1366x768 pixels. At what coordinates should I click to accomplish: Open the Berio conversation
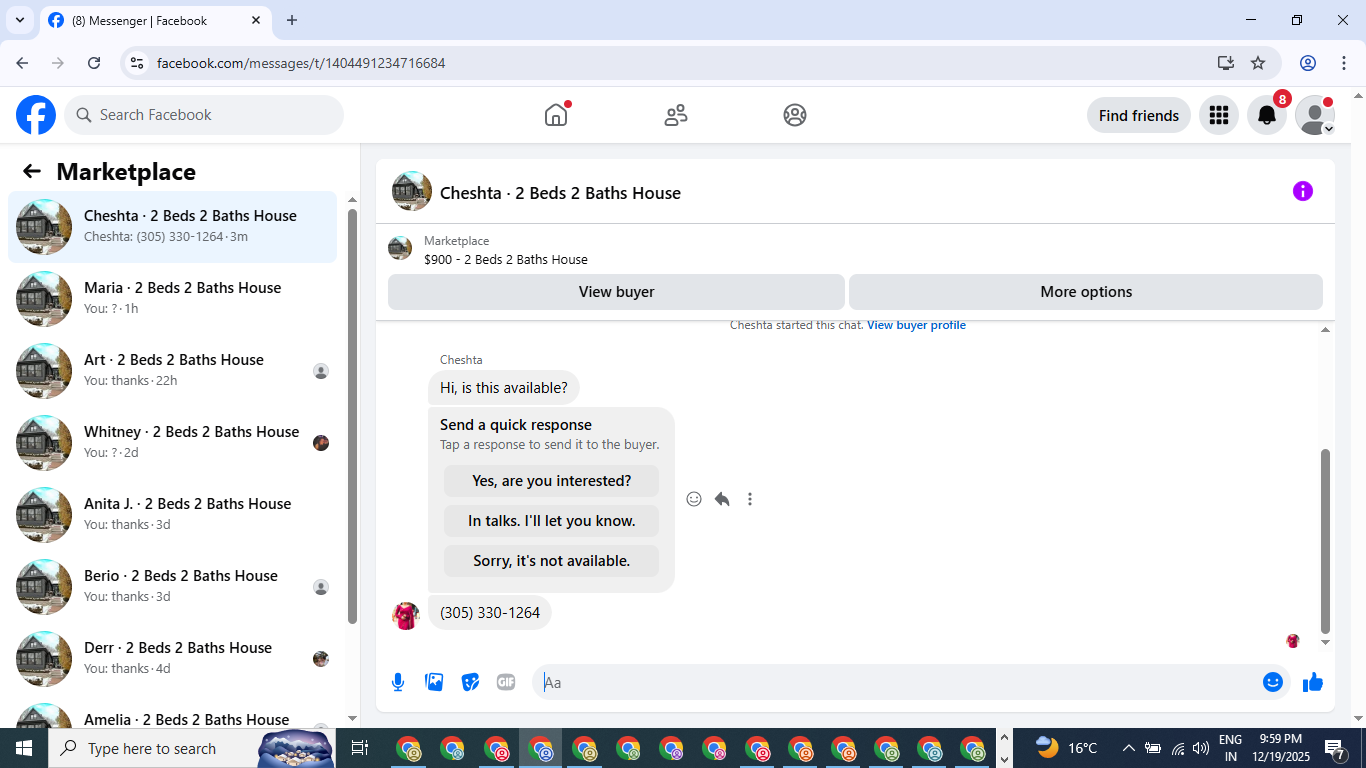coord(172,587)
